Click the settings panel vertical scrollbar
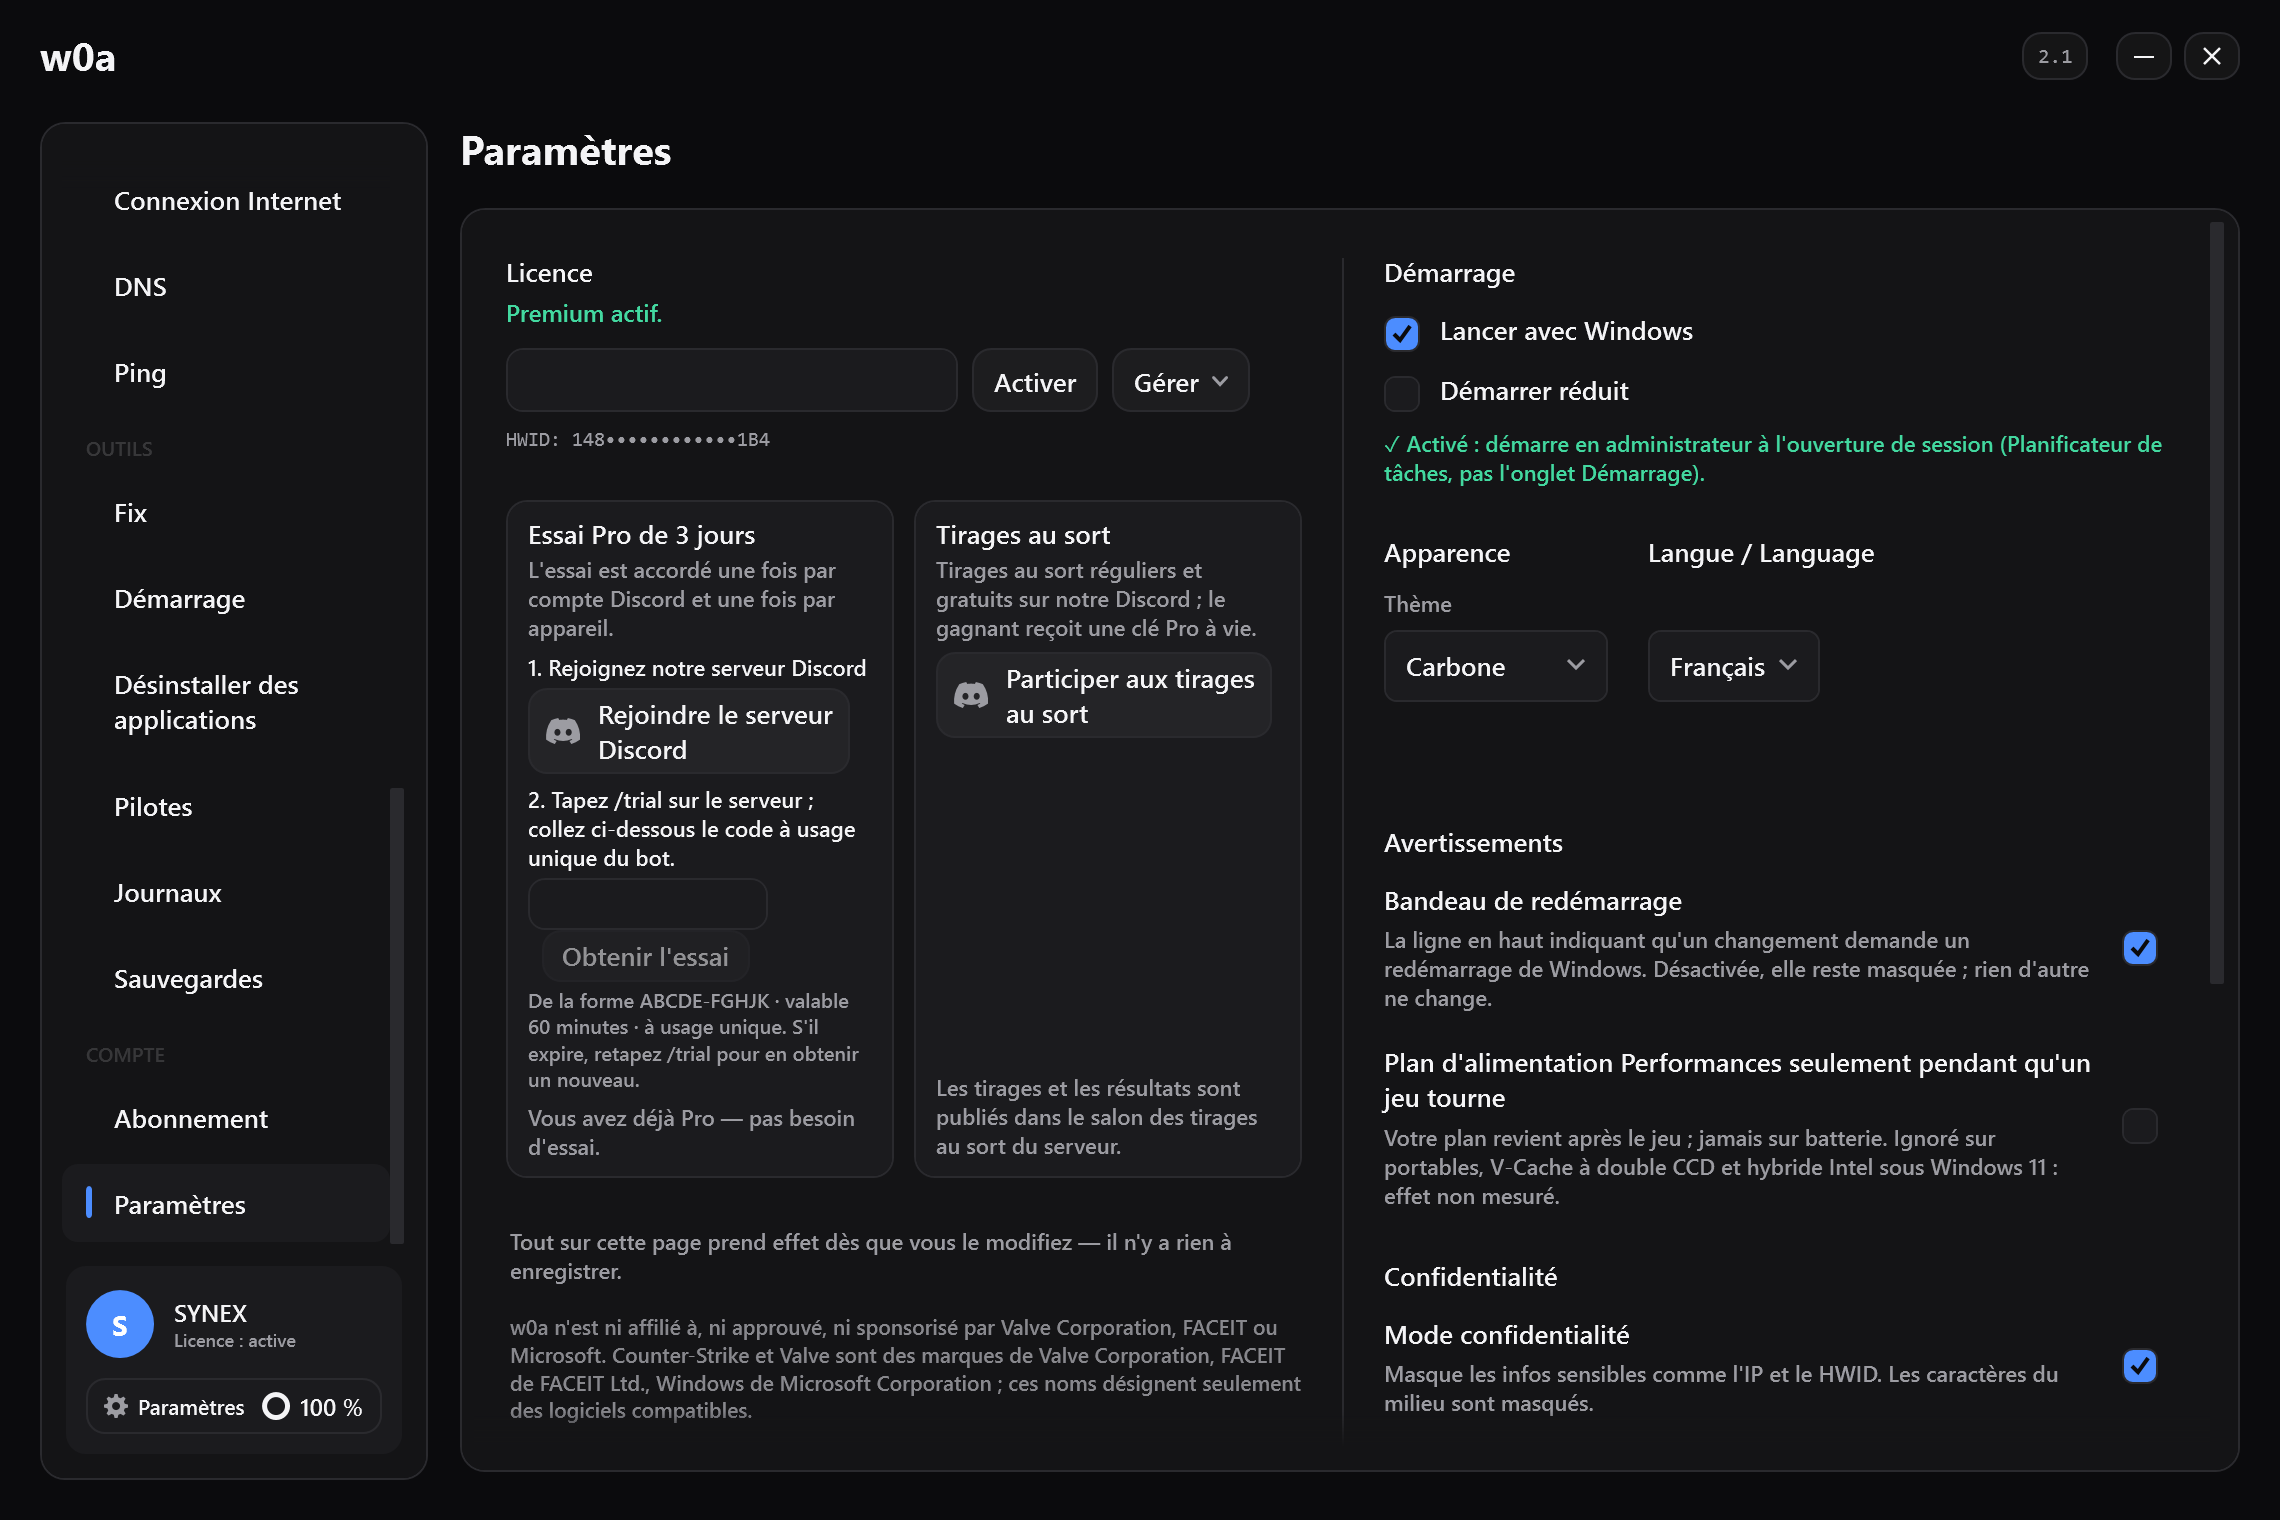 (x=2217, y=603)
